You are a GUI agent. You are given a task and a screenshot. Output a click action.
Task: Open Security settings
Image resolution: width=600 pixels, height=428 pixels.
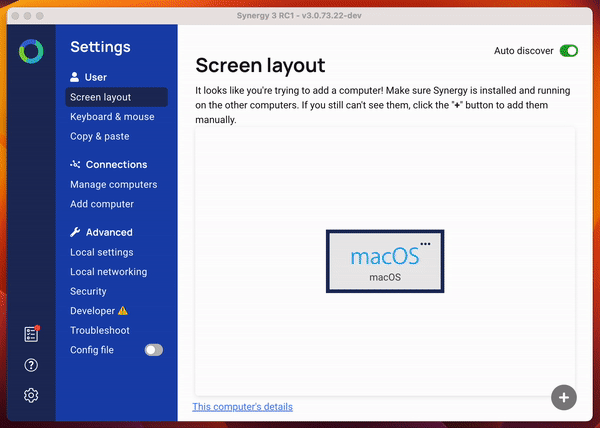coord(88,291)
